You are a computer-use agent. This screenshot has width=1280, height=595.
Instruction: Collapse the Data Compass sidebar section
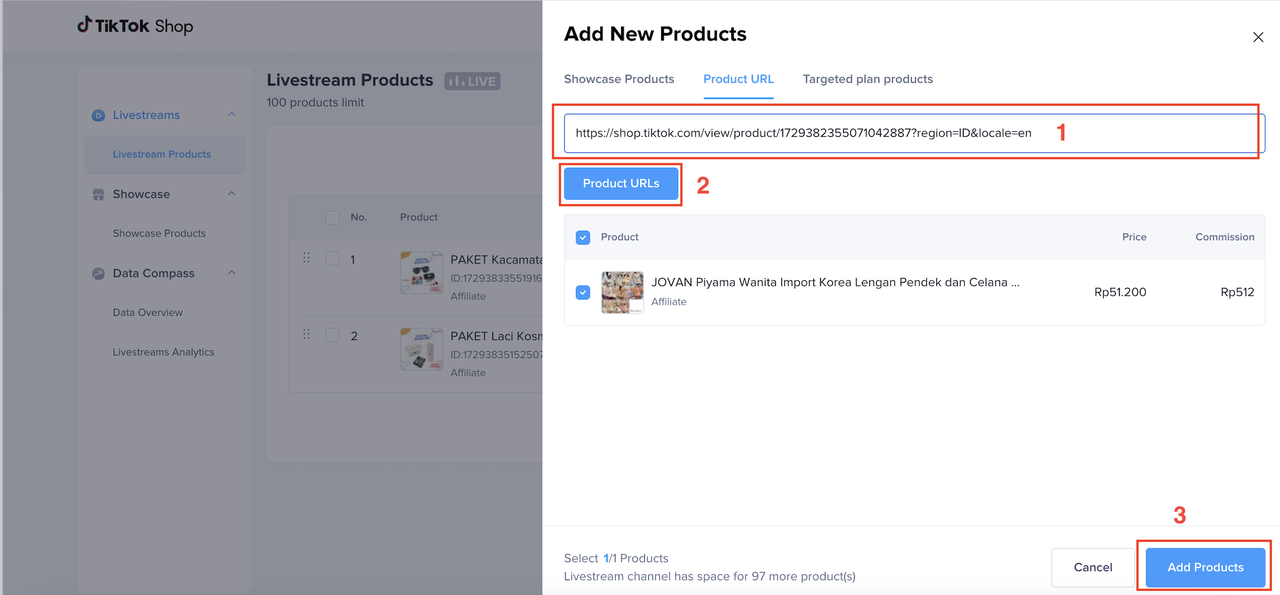click(x=231, y=272)
